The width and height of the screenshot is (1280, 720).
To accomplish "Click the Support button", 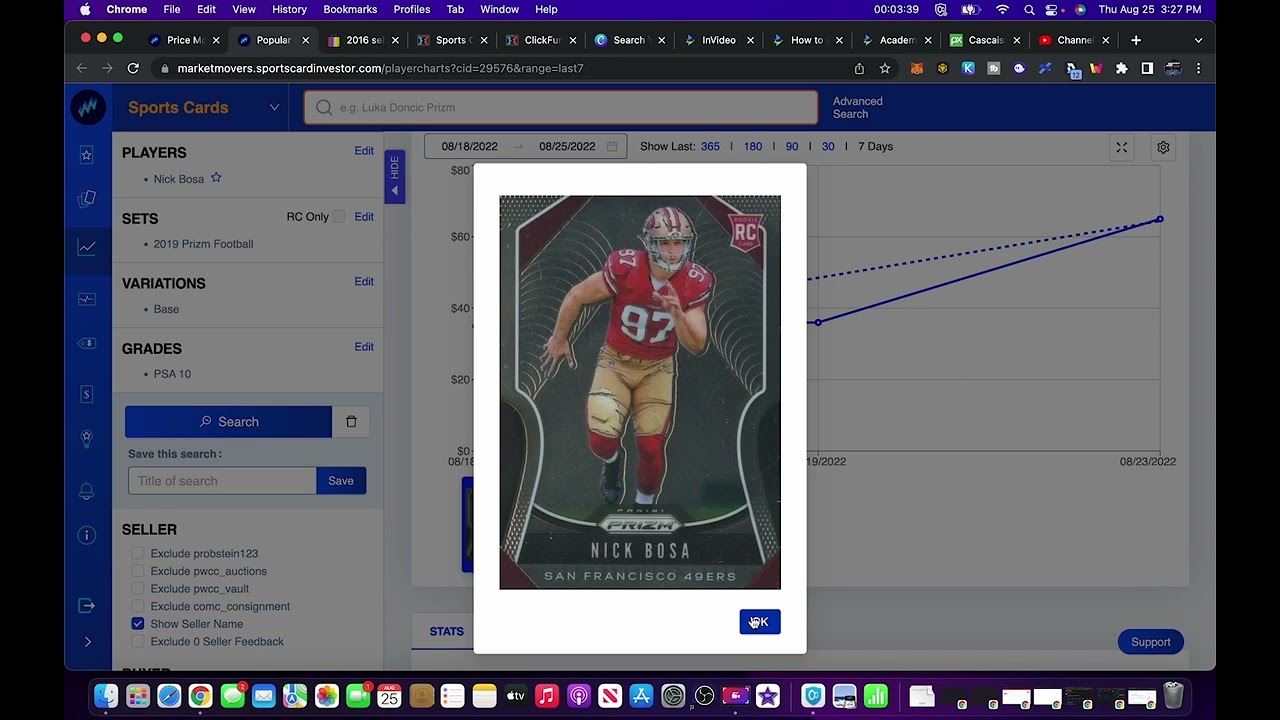I will tap(1151, 642).
